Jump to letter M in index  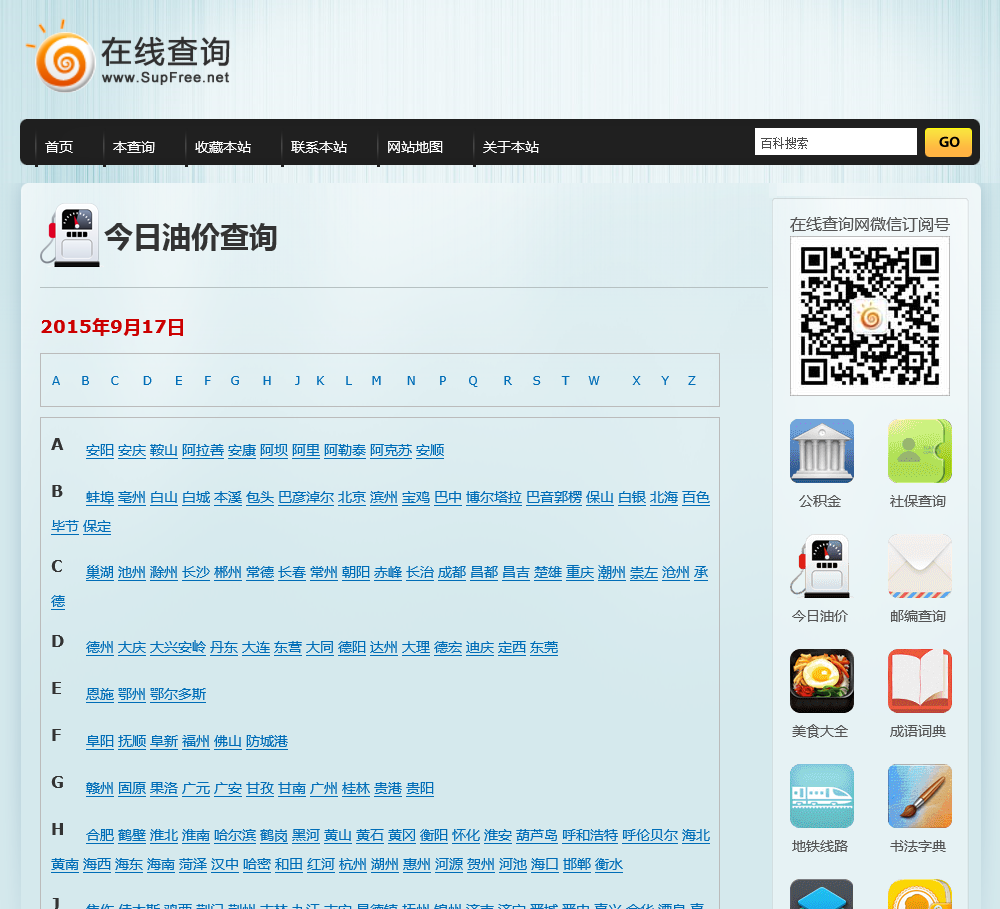coord(377,381)
